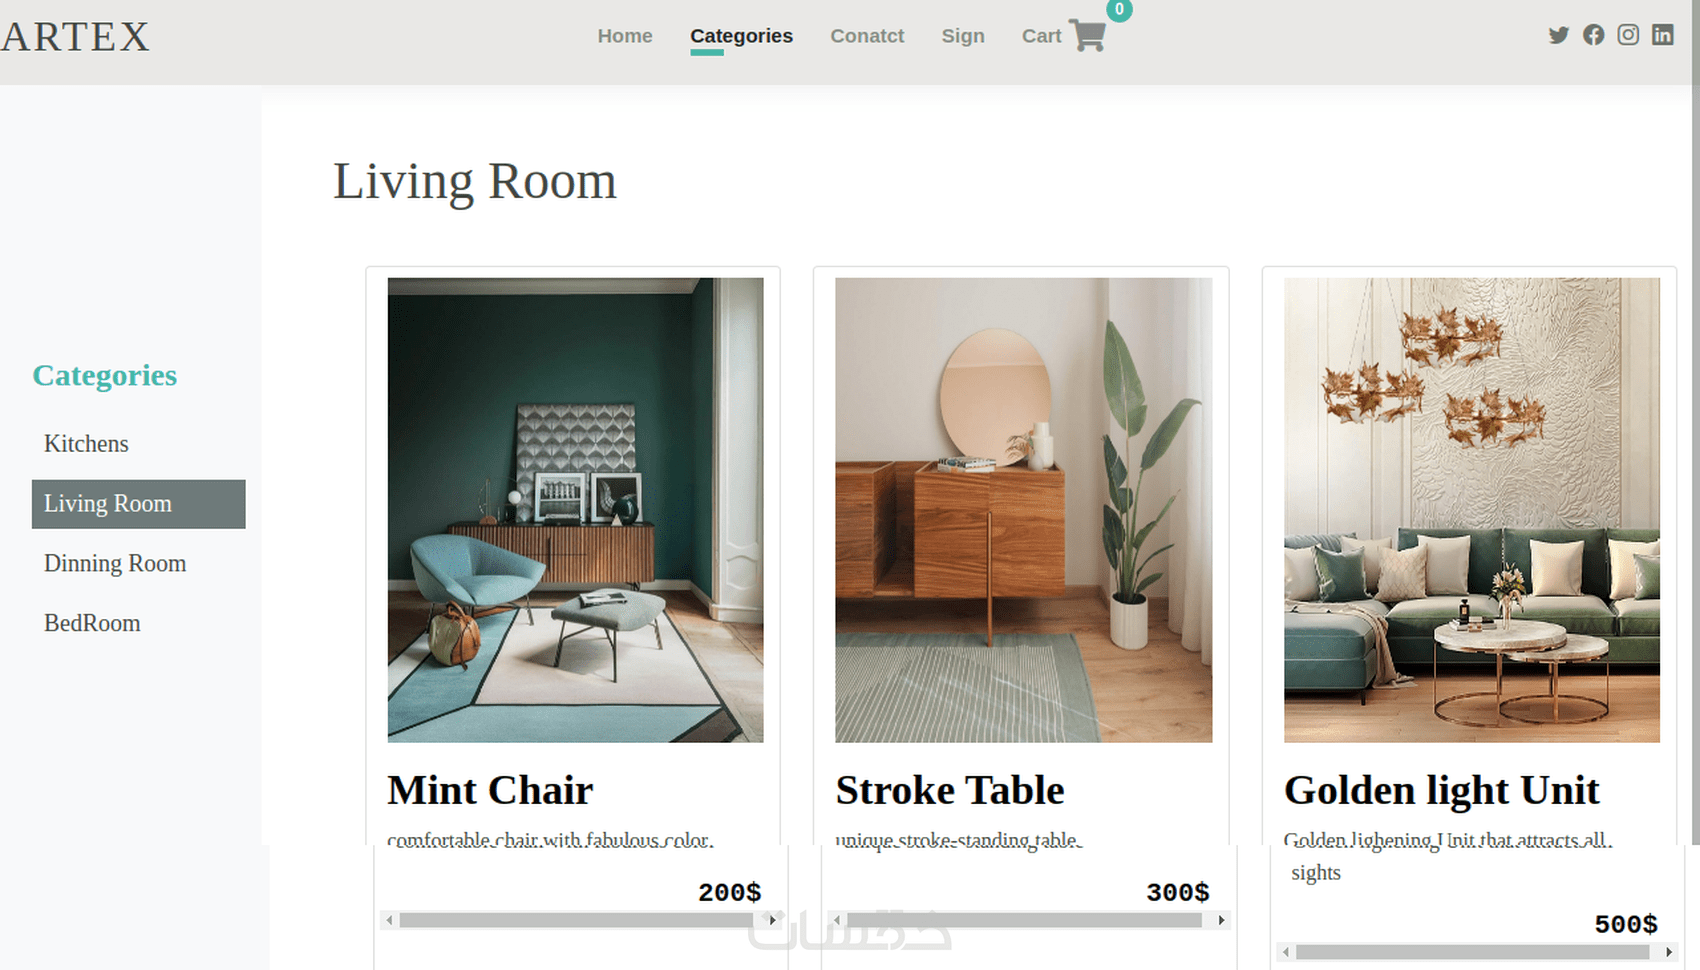
Task: Click the Stroke Table product title
Action: coord(950,790)
